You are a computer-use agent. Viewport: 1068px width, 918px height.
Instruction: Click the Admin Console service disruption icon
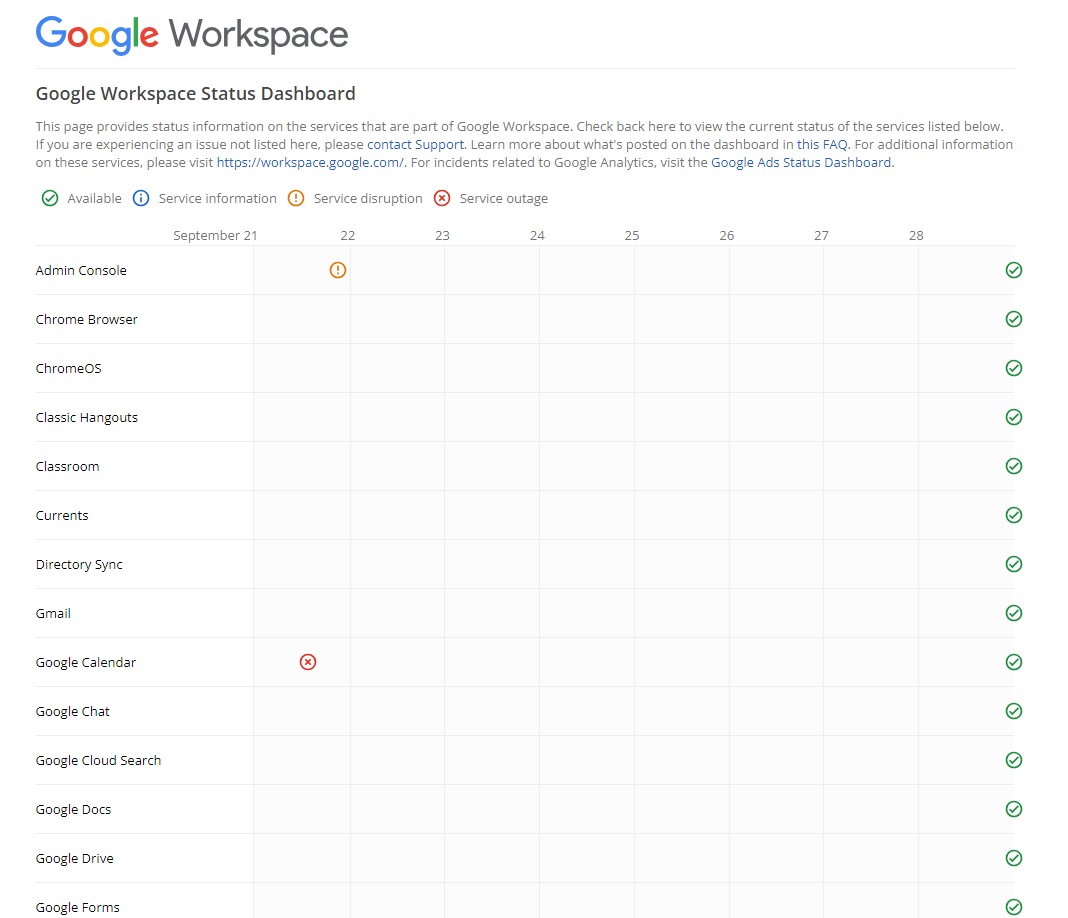coord(338,270)
